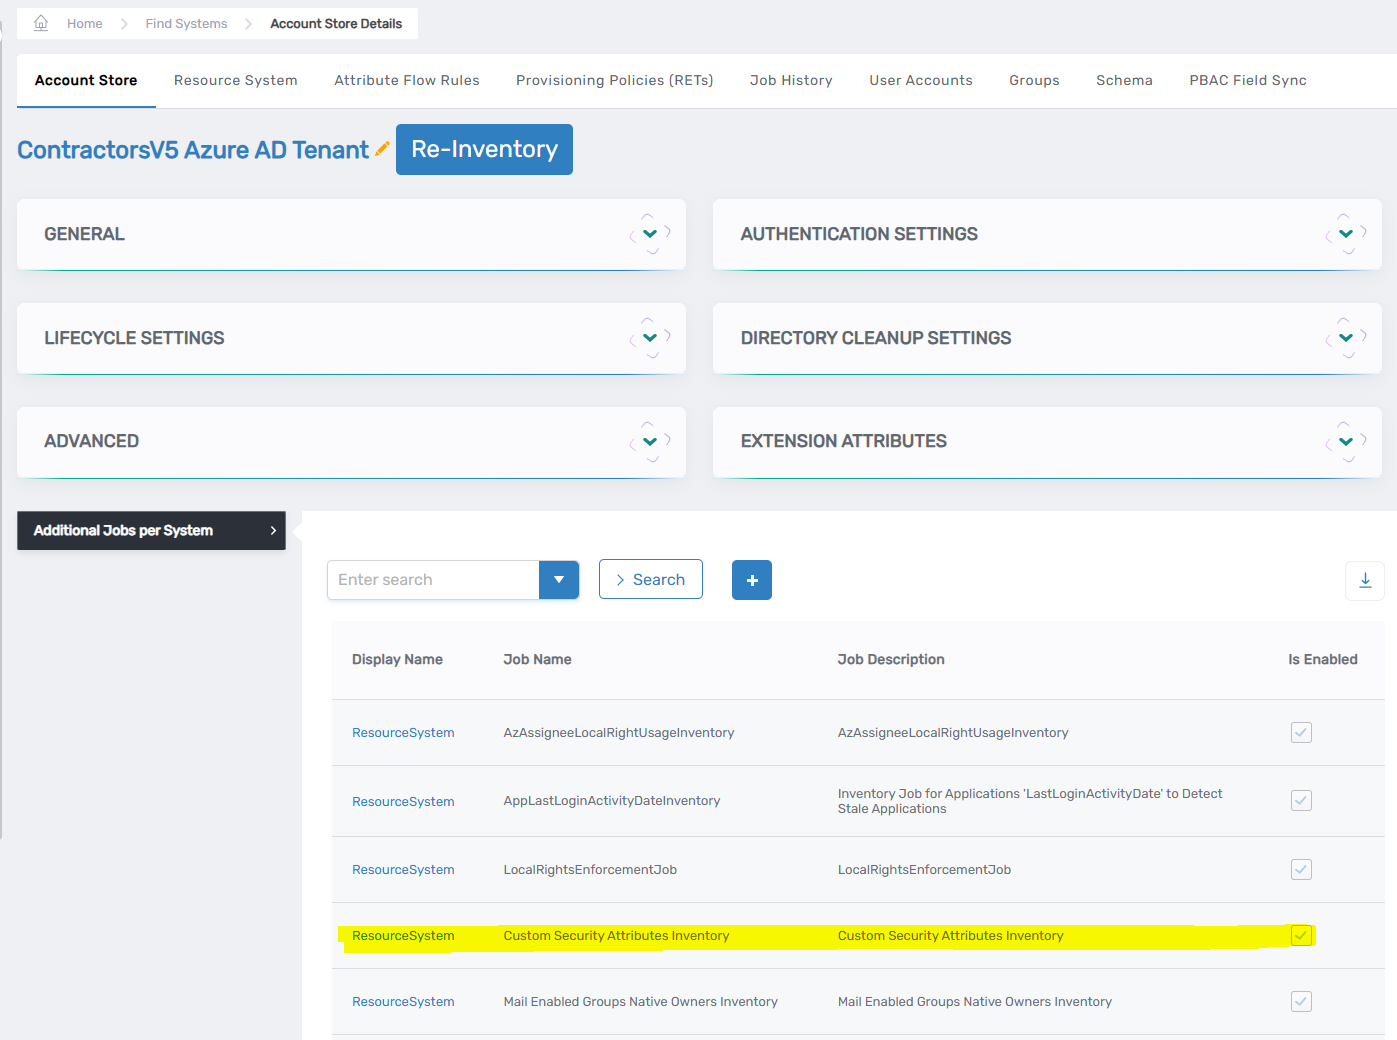Open the search filter dropdown arrow icon
This screenshot has height=1040, width=1397.
(559, 580)
